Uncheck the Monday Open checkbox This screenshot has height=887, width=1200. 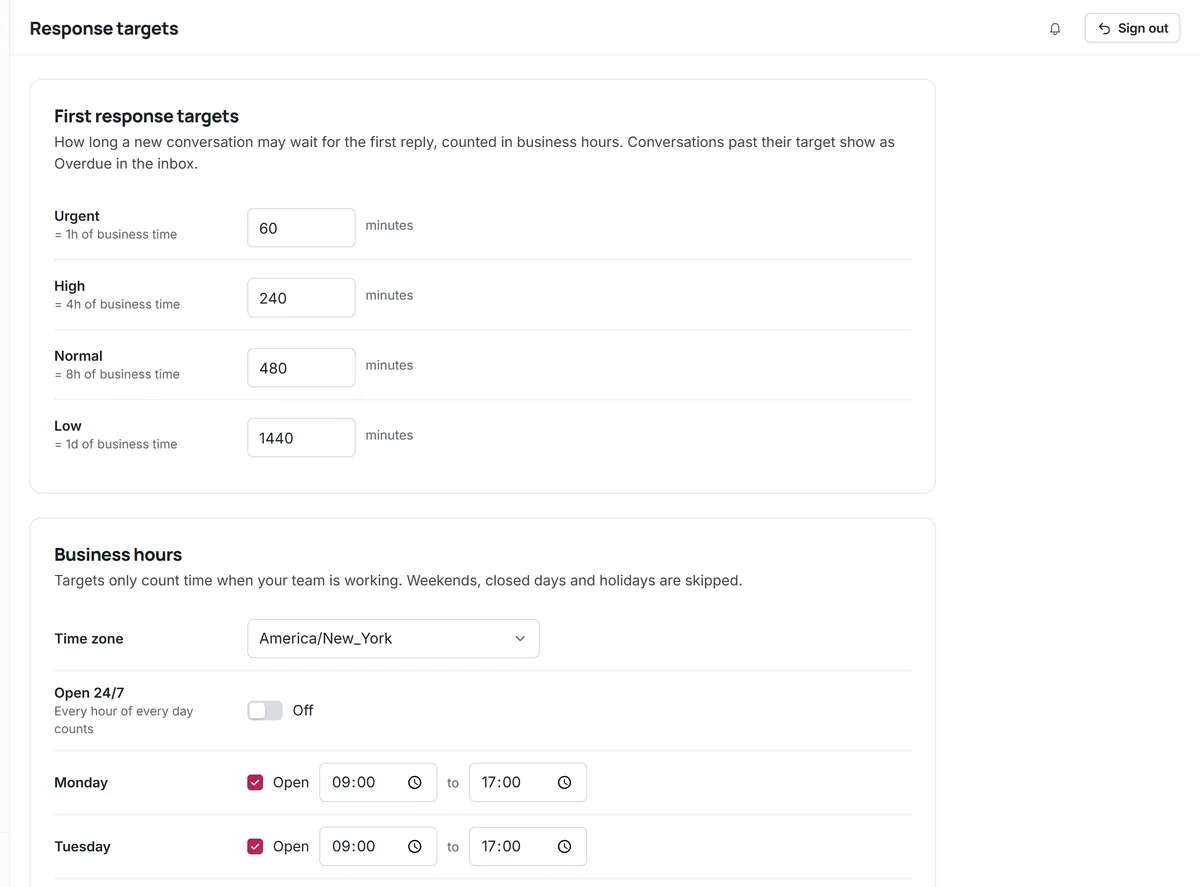tap(255, 782)
